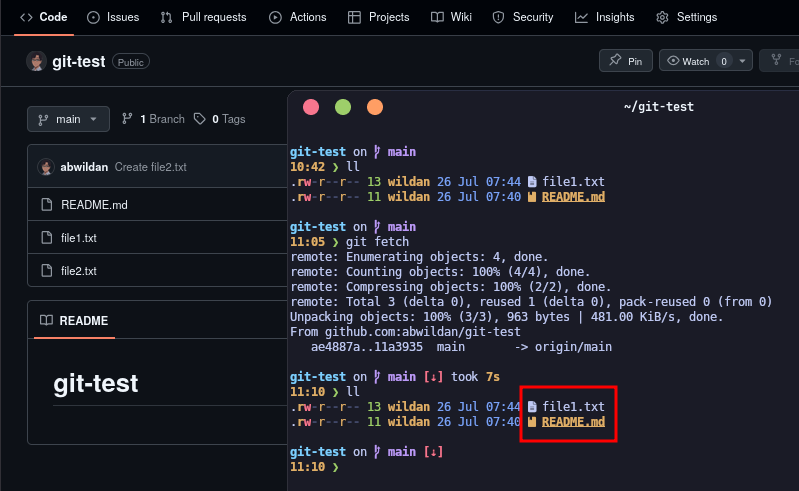
Task: Click the book icon next to README
Action: [46, 320]
